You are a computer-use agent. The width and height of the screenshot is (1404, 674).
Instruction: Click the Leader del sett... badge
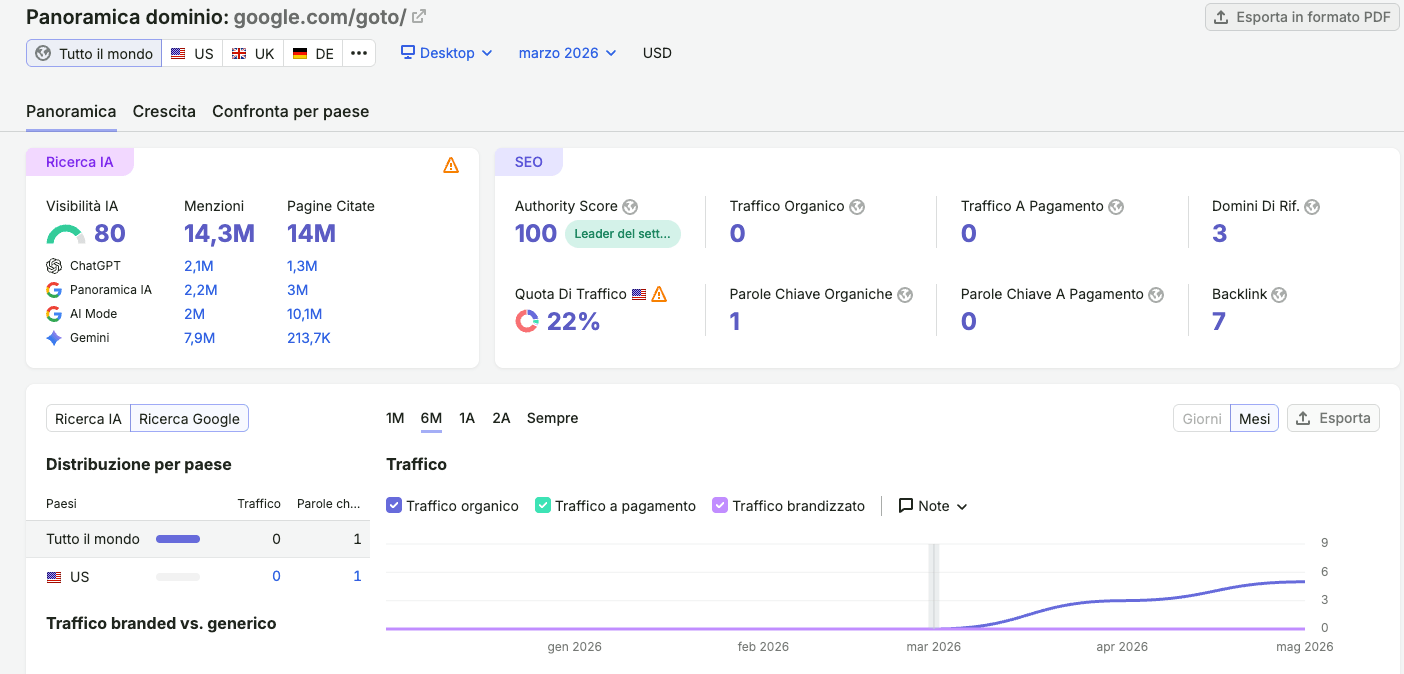pos(623,234)
